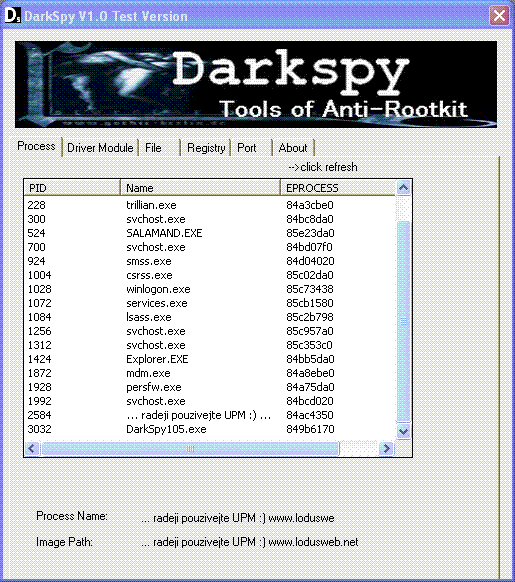
Task: Click the Darkspy banner image
Action: click(x=256, y=85)
